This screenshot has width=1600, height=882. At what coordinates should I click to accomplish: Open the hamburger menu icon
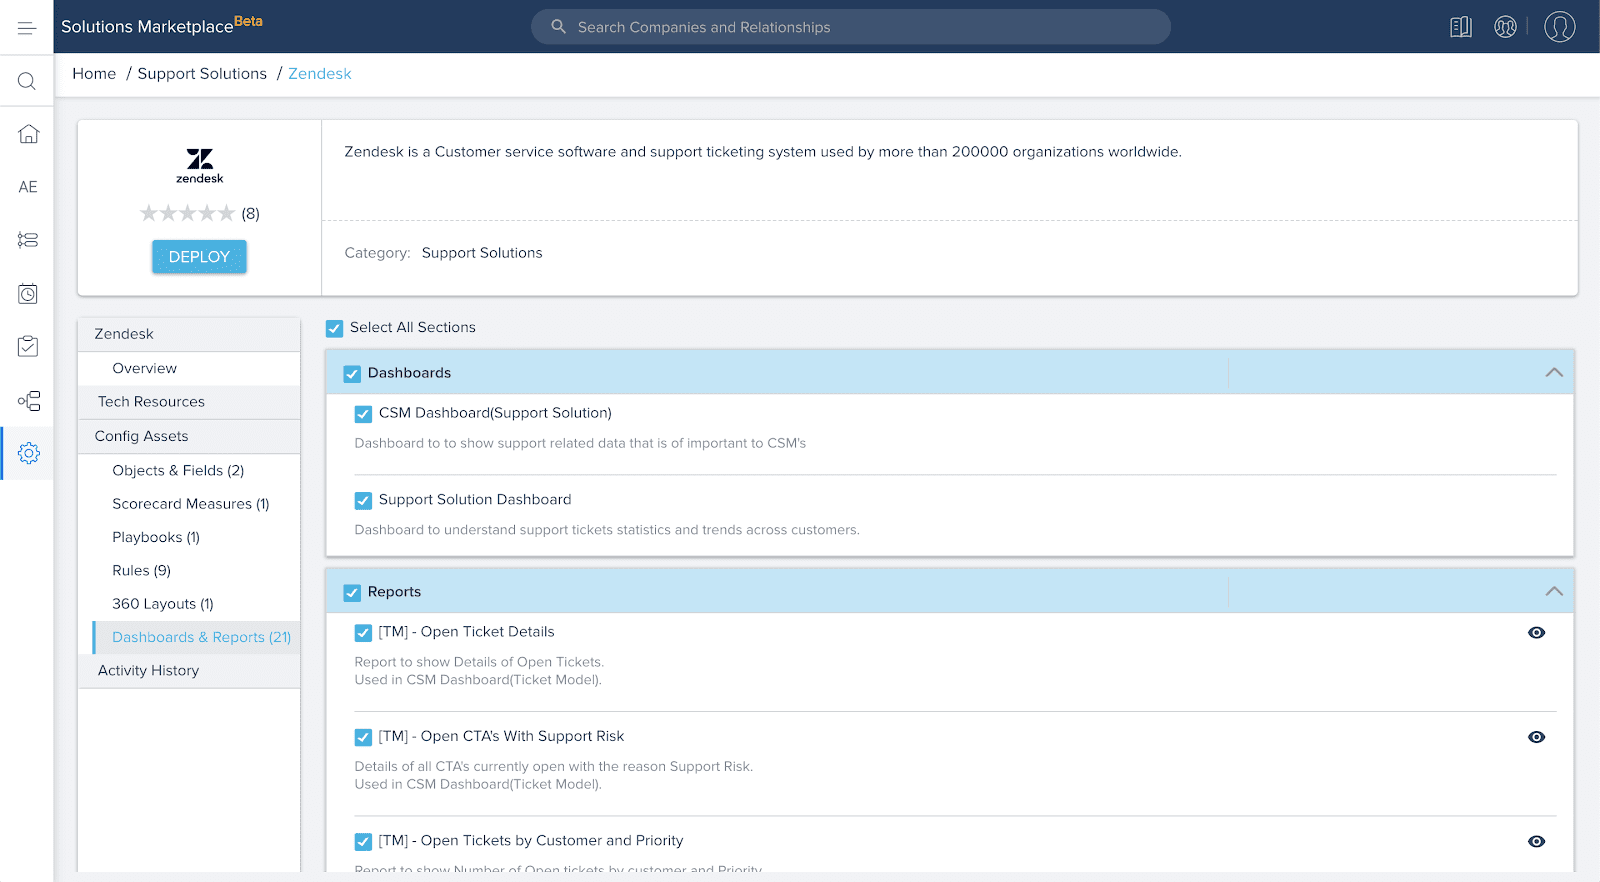coord(27,28)
